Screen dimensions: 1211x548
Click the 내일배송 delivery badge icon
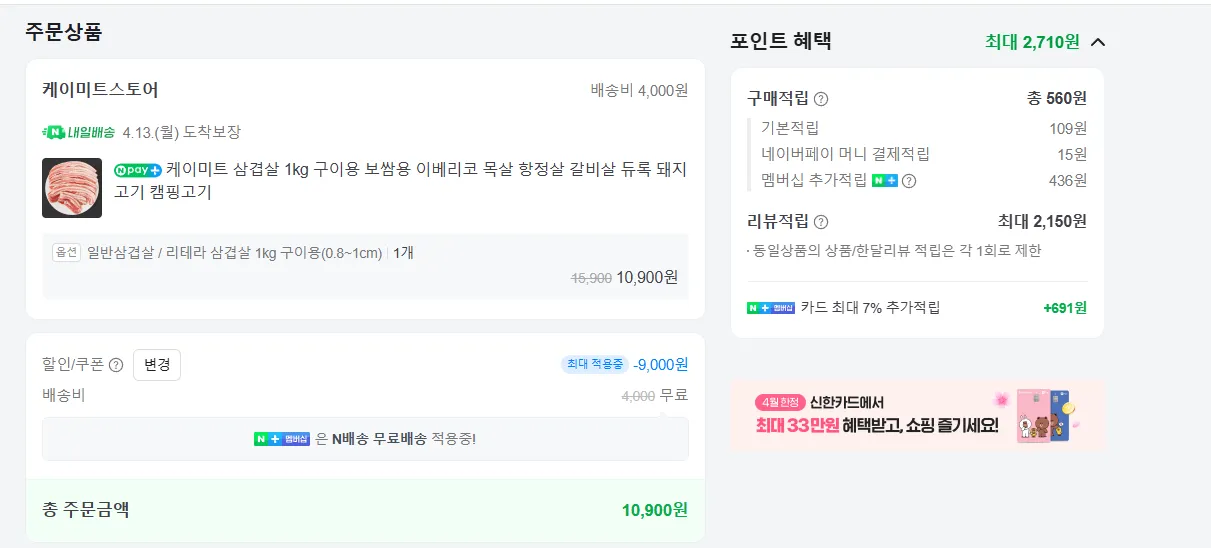(x=78, y=132)
